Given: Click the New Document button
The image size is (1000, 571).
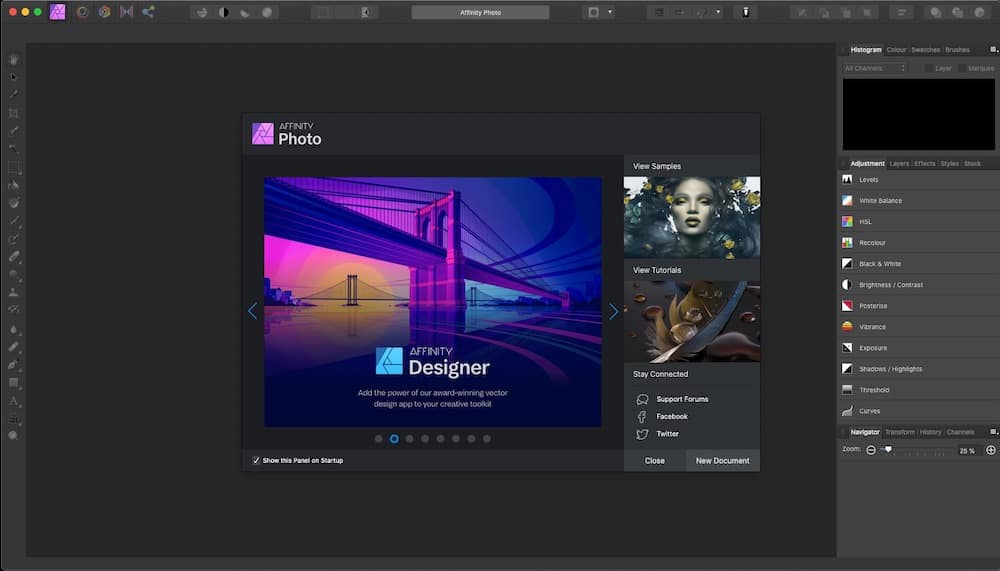Looking at the screenshot, I should click(x=723, y=461).
